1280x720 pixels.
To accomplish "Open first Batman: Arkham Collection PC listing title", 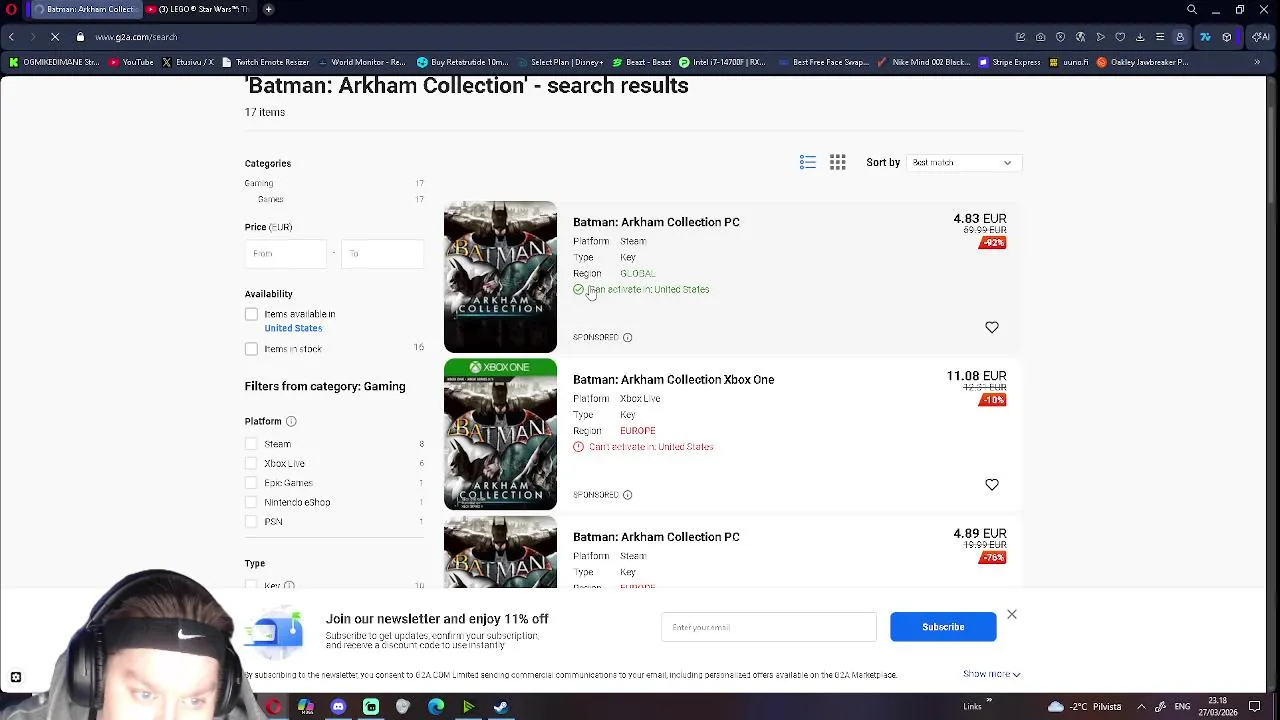I will (656, 222).
